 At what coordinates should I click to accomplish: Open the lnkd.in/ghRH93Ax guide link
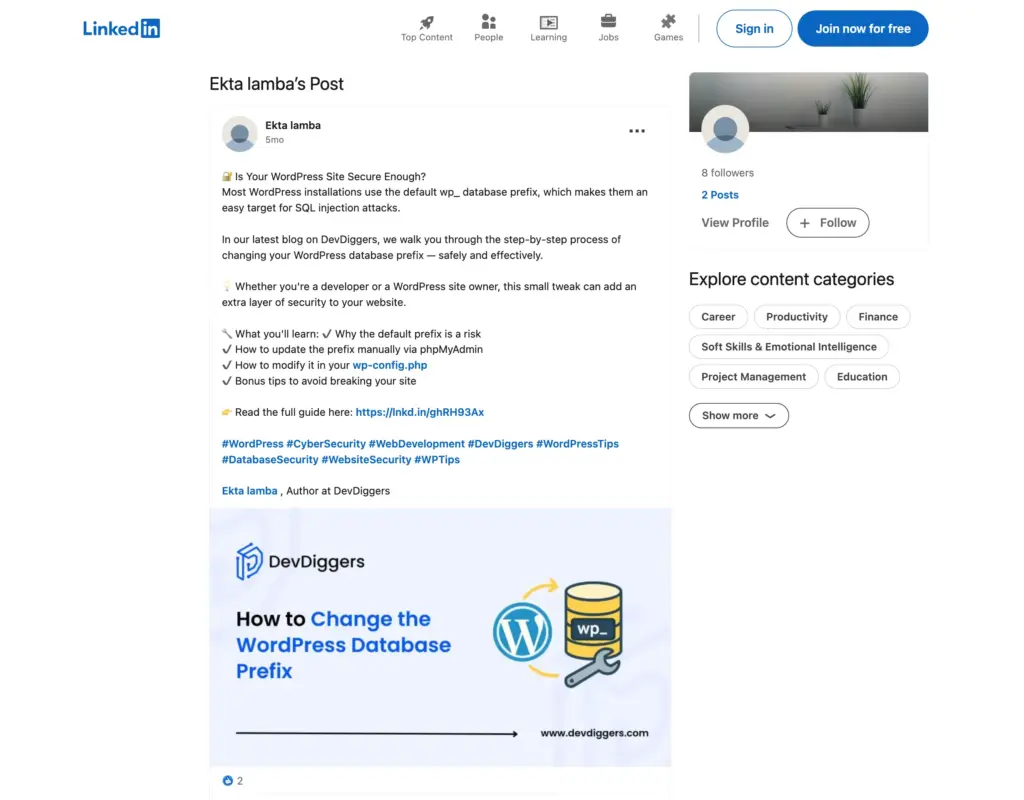(420, 412)
